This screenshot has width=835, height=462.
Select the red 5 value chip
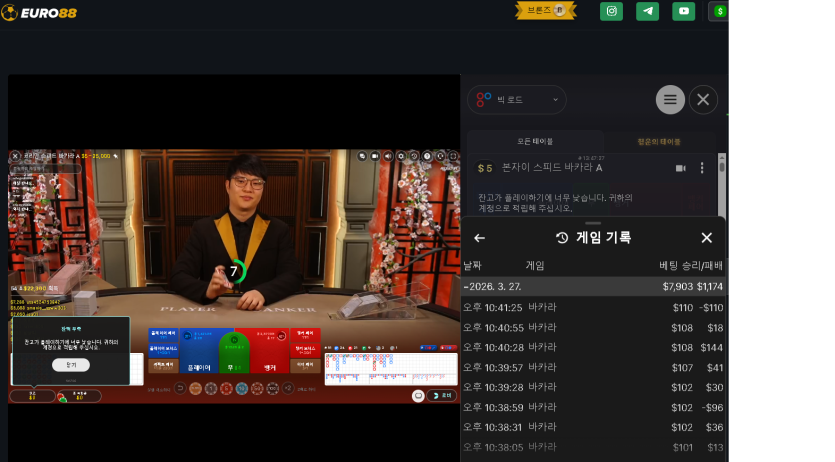pyautogui.click(x=226, y=389)
